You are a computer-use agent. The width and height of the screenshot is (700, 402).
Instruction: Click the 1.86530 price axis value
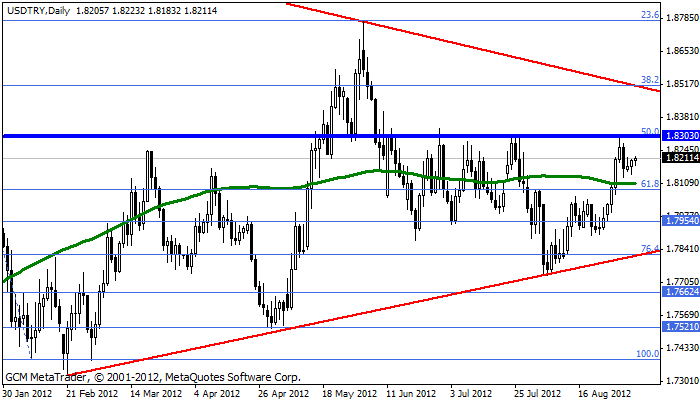point(682,51)
